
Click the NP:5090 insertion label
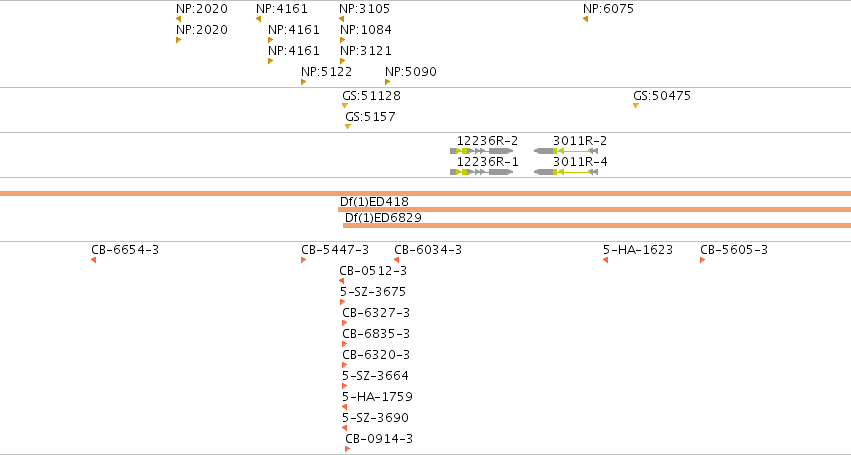click(x=411, y=72)
